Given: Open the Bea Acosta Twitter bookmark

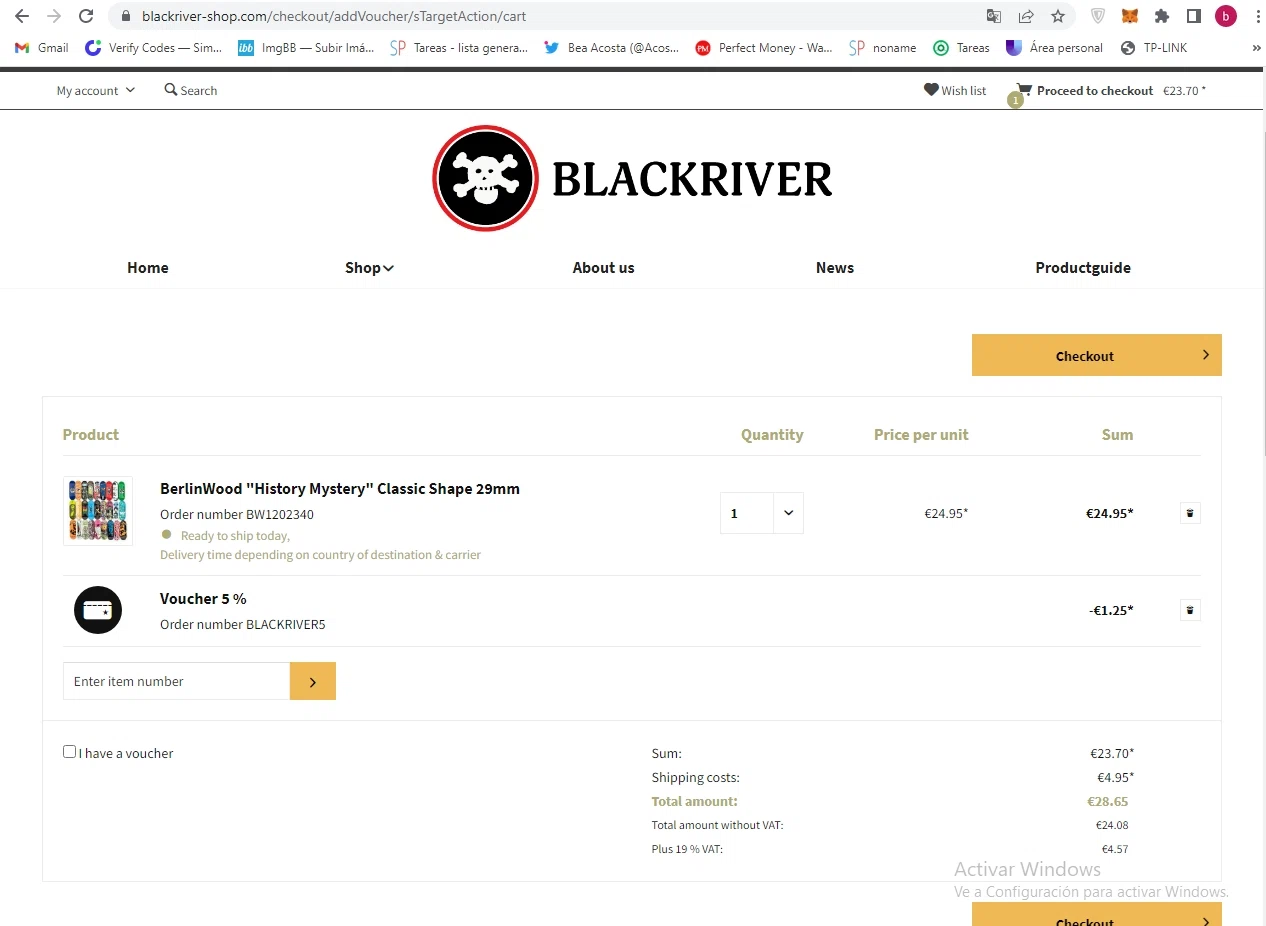Looking at the screenshot, I should [611, 47].
